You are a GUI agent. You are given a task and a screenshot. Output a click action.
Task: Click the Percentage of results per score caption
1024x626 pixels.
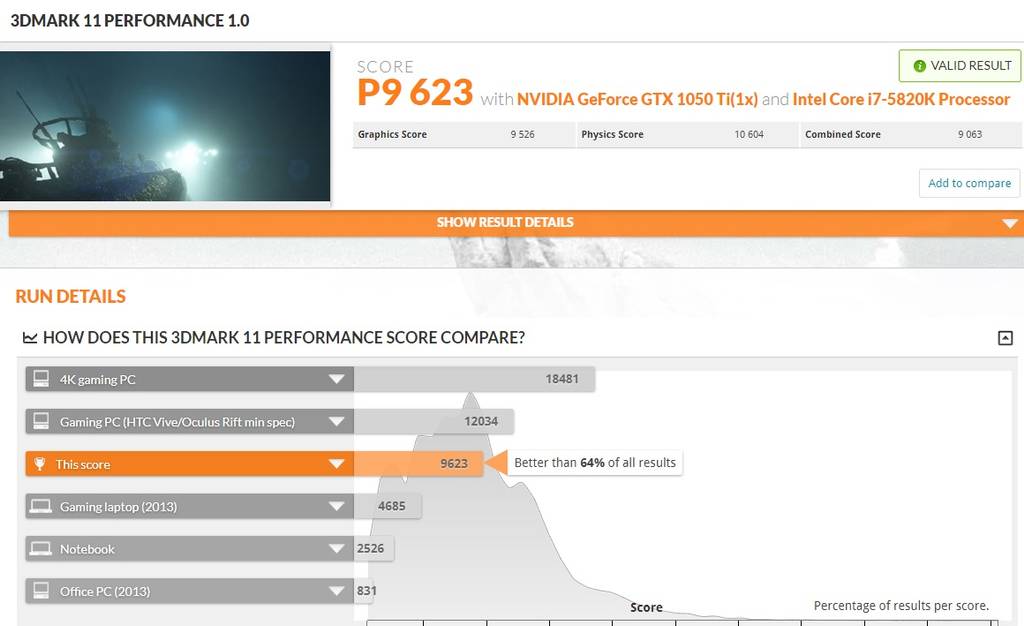[x=901, y=606]
